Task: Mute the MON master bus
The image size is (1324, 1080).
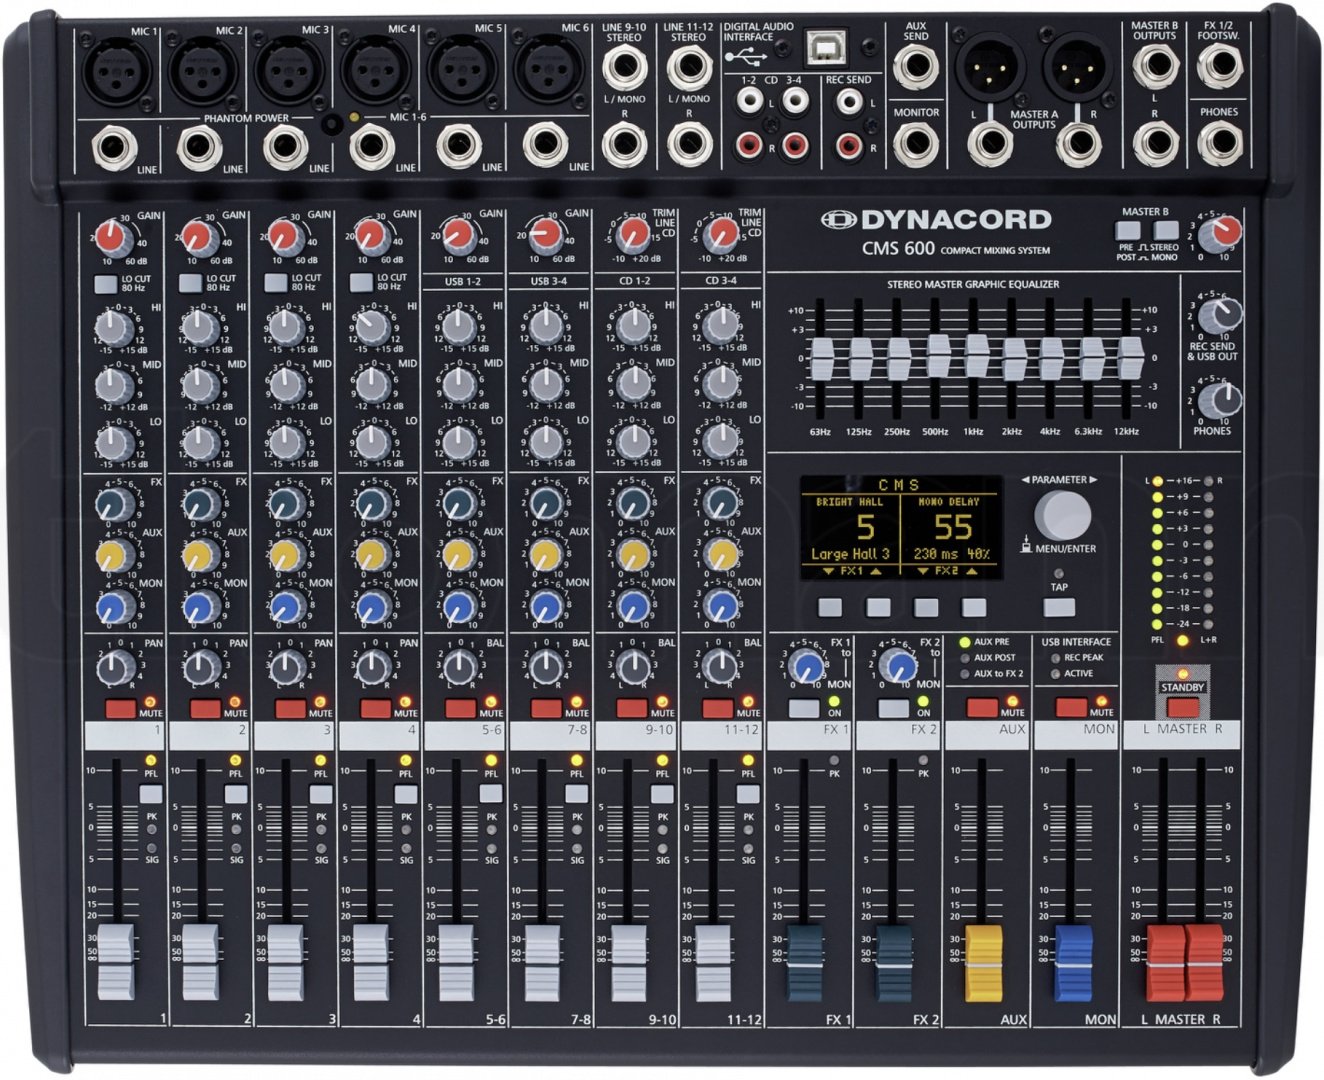Action: [1071, 707]
